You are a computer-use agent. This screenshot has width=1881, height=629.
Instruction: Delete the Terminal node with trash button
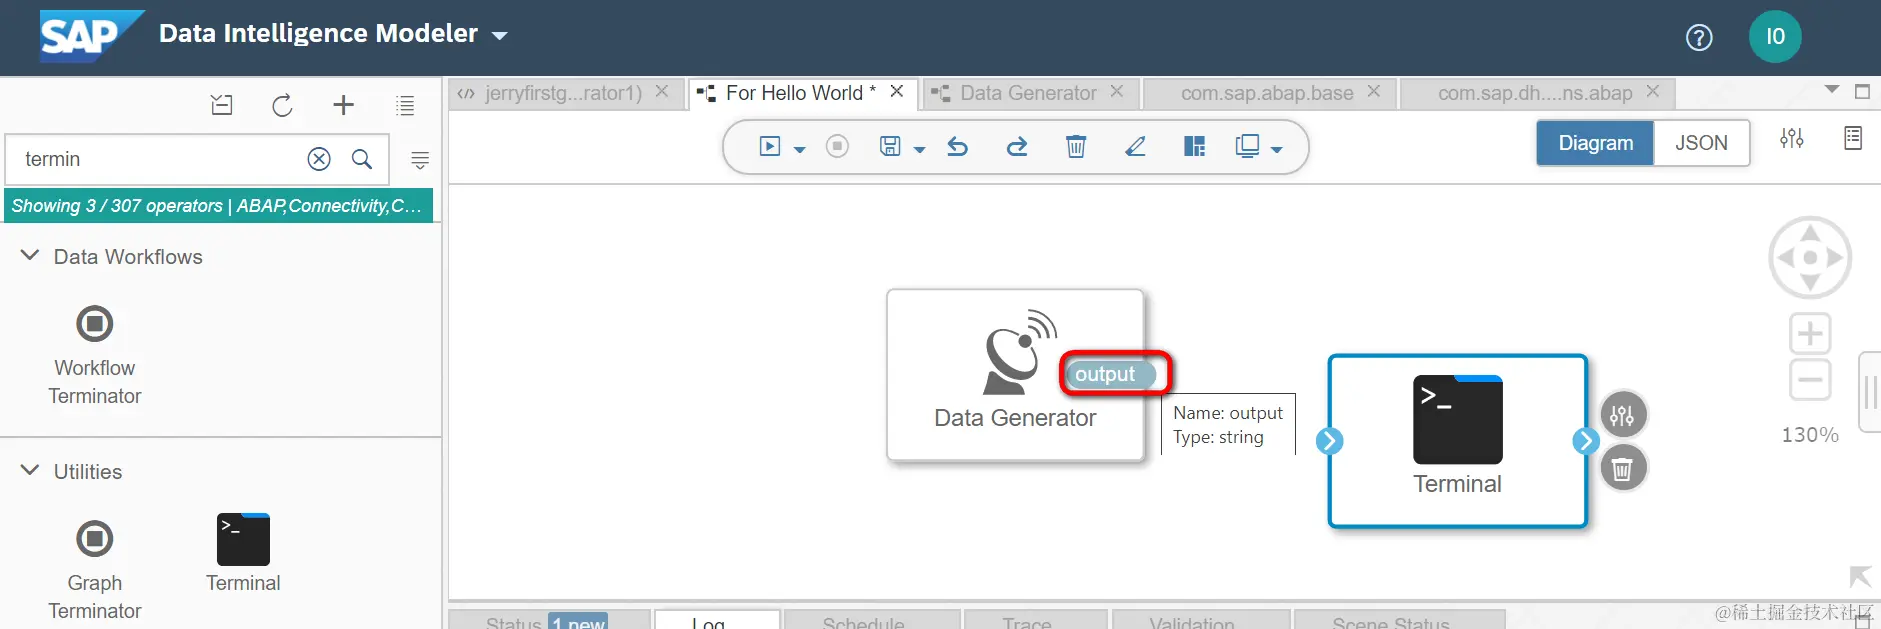(x=1622, y=468)
